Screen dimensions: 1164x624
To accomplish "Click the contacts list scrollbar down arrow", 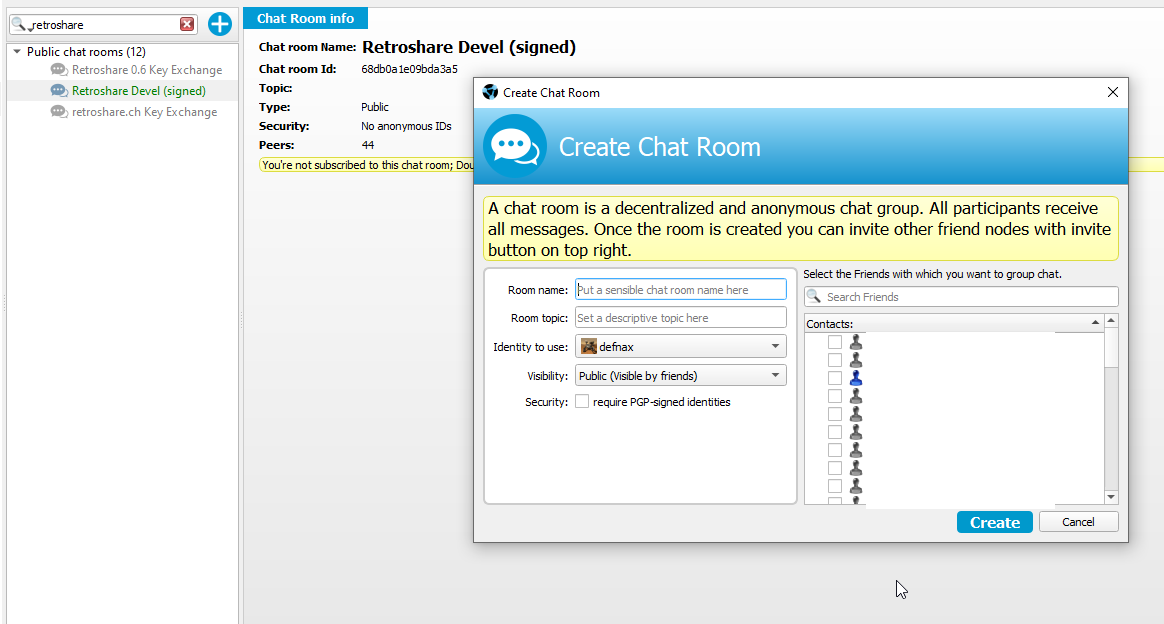I will pyautogui.click(x=1111, y=497).
